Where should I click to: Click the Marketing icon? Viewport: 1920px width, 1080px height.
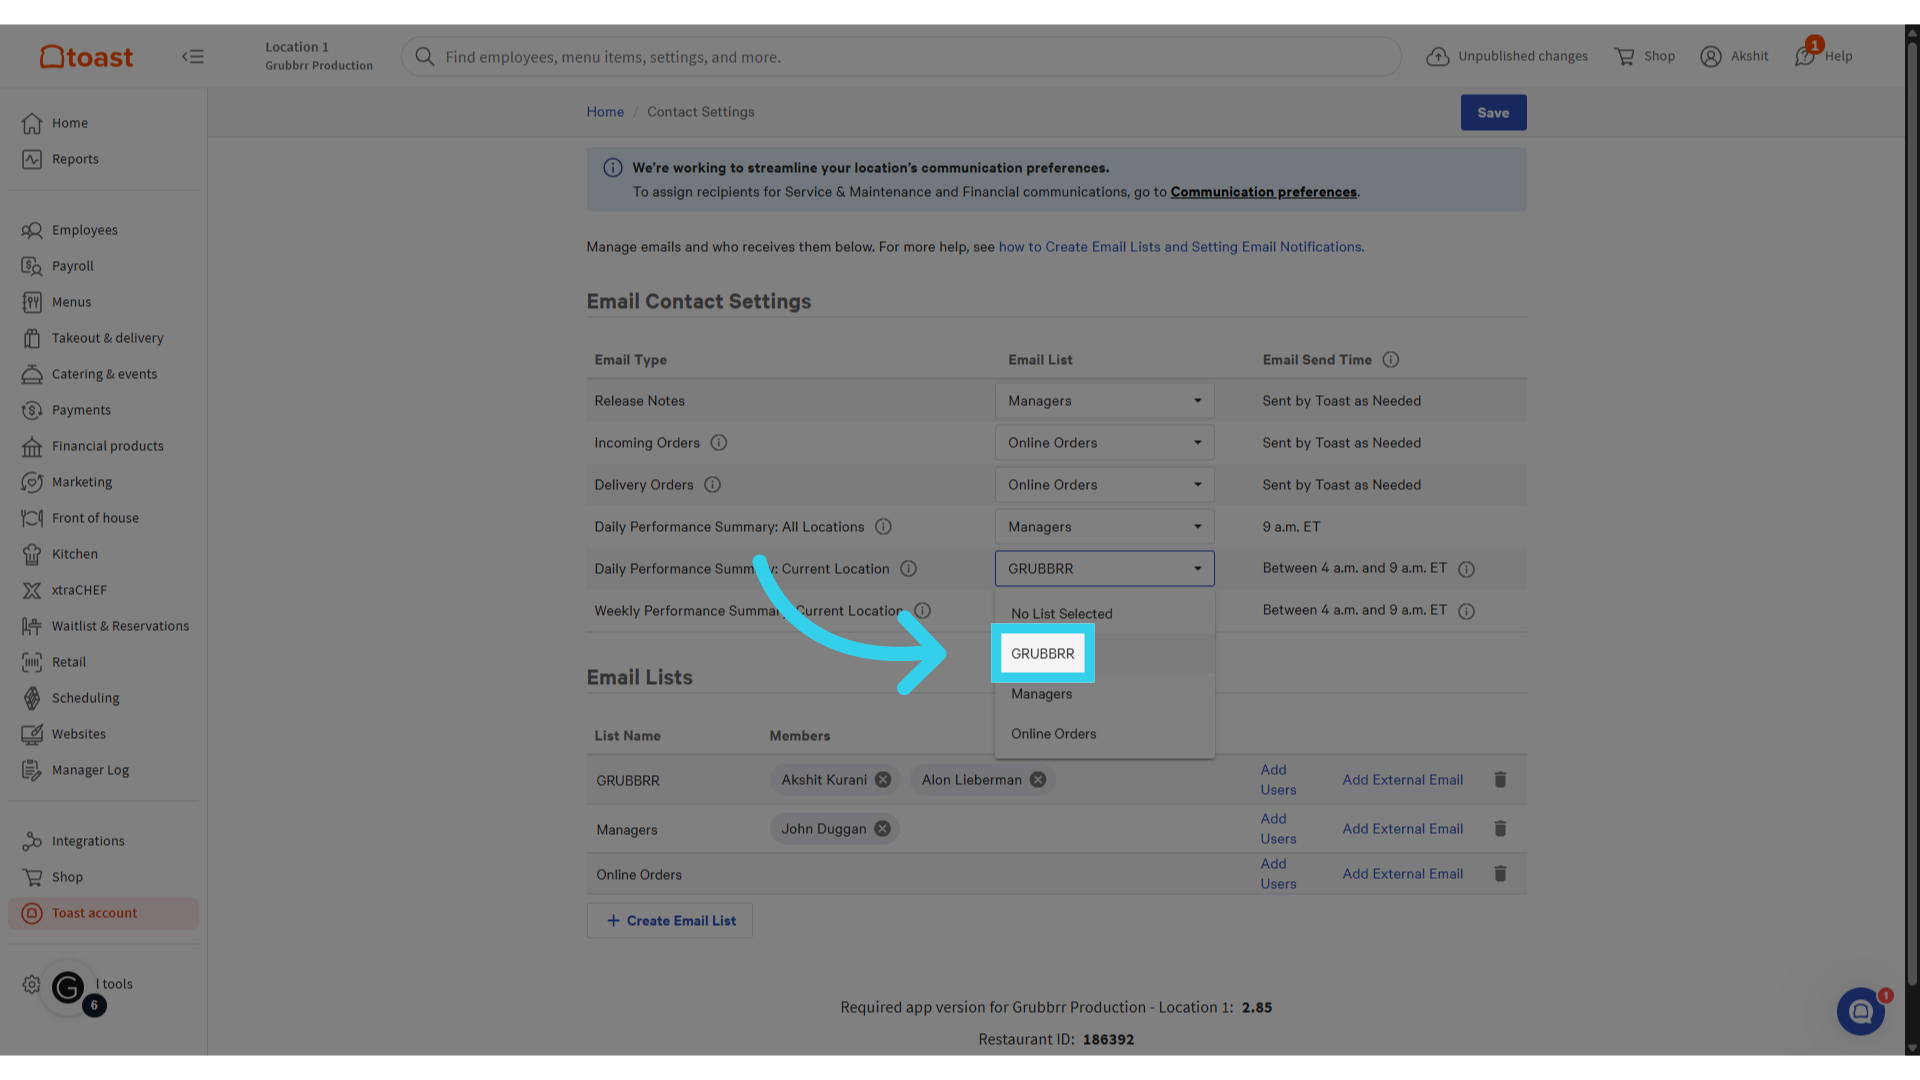tap(32, 482)
